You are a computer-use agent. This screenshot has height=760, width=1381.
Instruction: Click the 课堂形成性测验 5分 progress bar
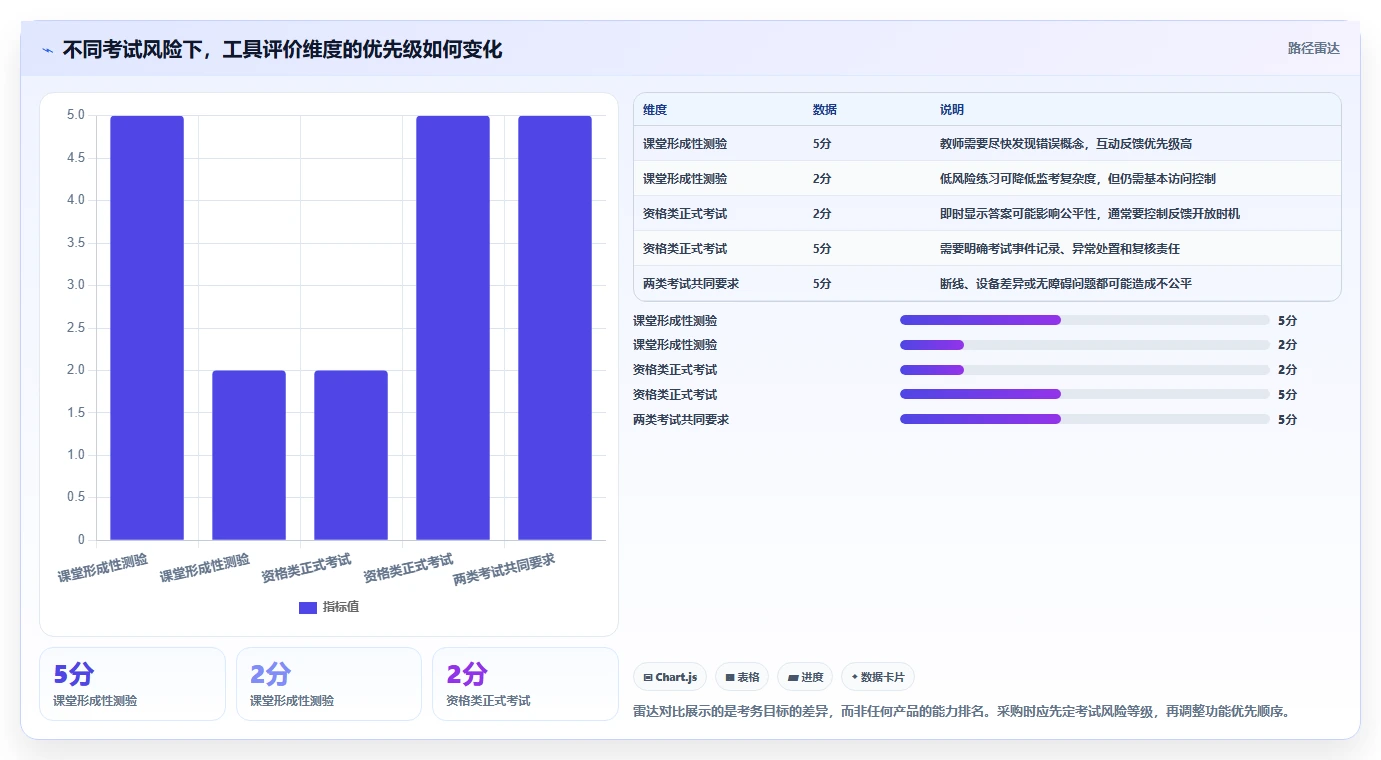point(1085,320)
